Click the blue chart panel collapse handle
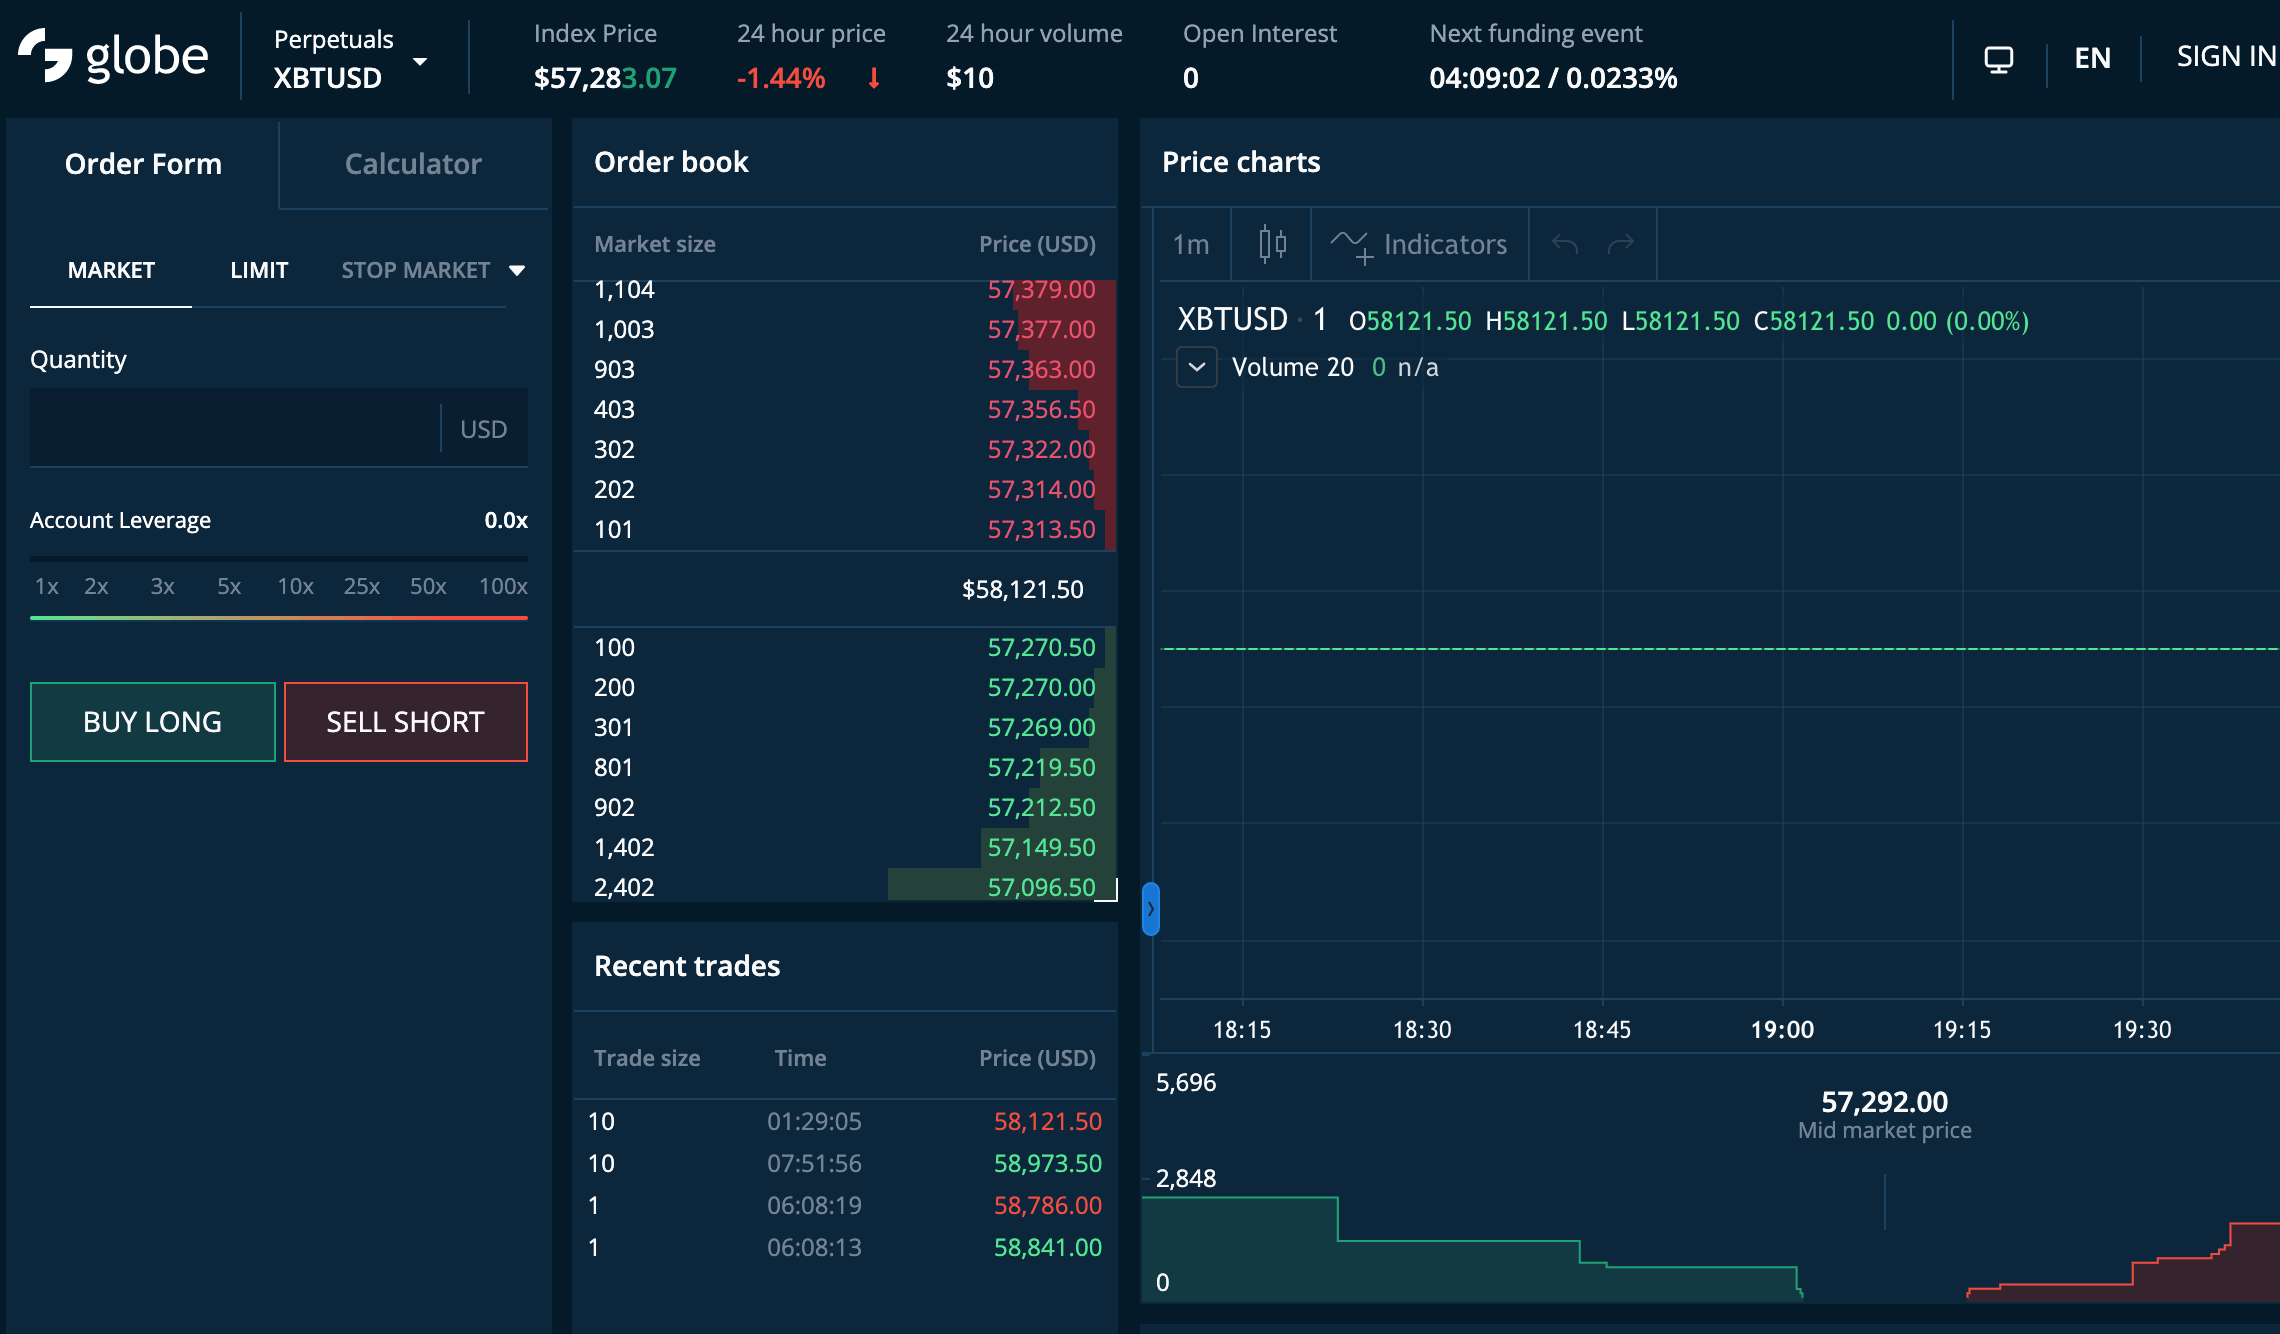Viewport: 2280px width, 1334px height. 1151,909
